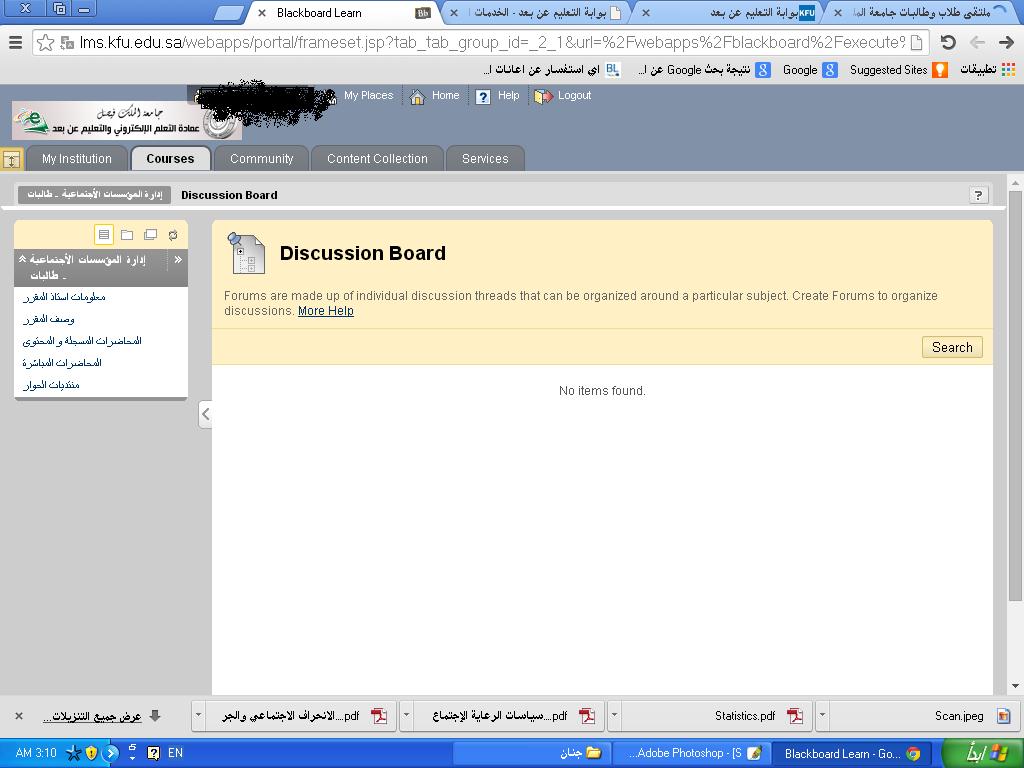Click the Home house icon

417,97
